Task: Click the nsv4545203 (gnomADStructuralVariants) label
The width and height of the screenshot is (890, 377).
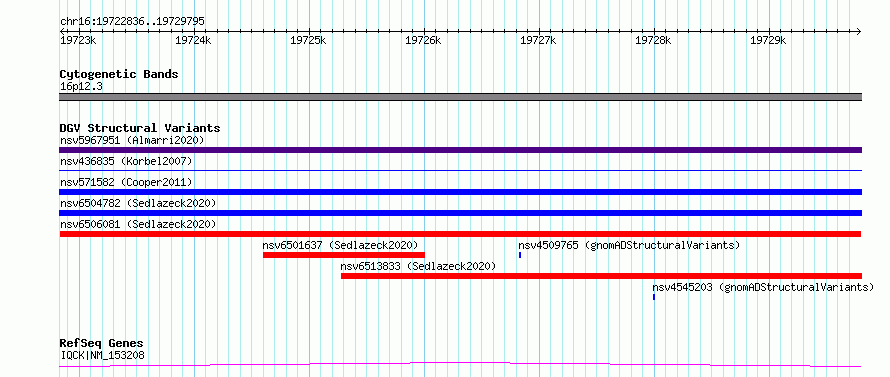Action: 763,287
